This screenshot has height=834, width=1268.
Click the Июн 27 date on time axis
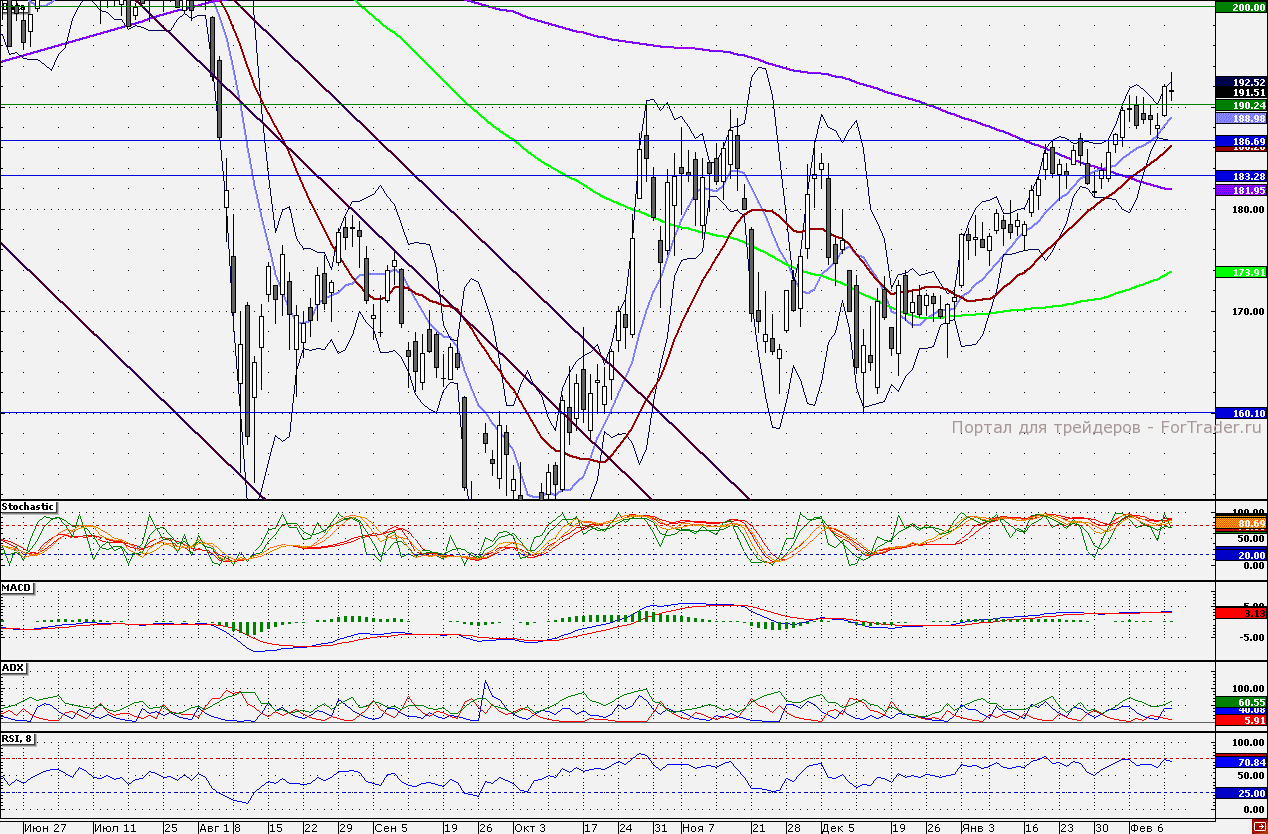pos(44,828)
